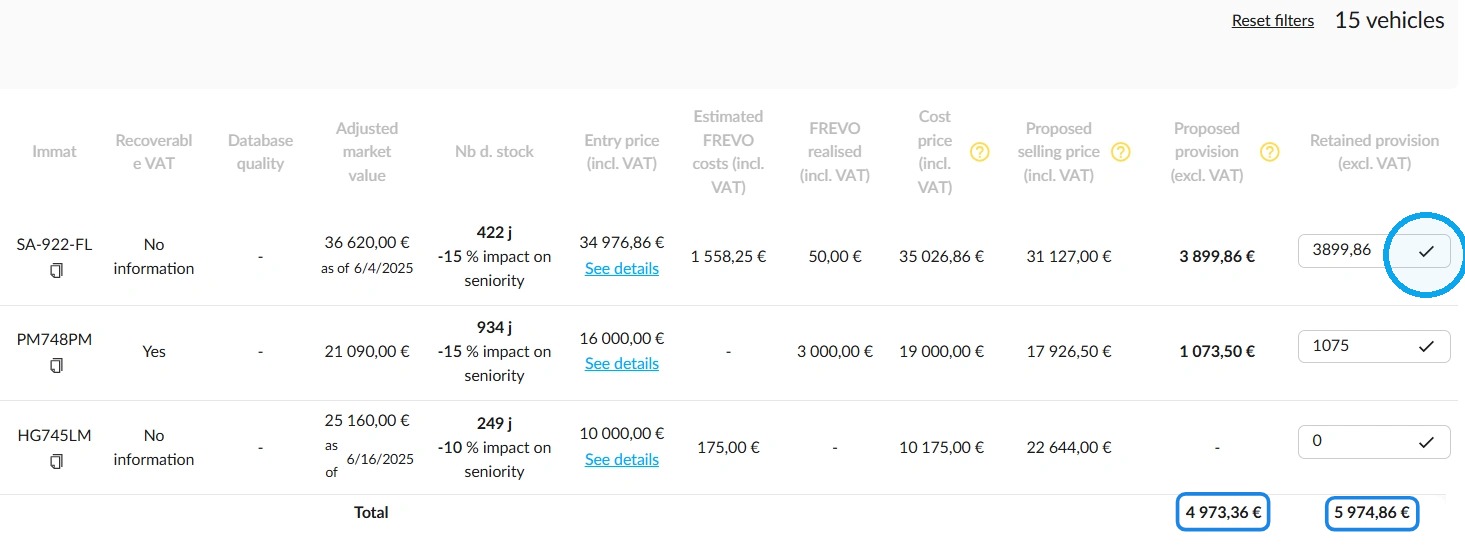See details for HG745LM entry price

click(x=622, y=459)
